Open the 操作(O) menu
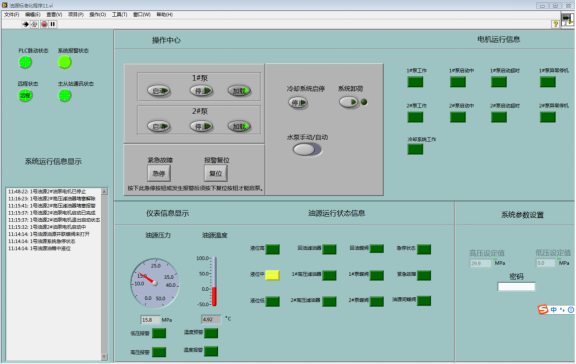Viewport: 576px width, 364px height. pyautogui.click(x=98, y=14)
